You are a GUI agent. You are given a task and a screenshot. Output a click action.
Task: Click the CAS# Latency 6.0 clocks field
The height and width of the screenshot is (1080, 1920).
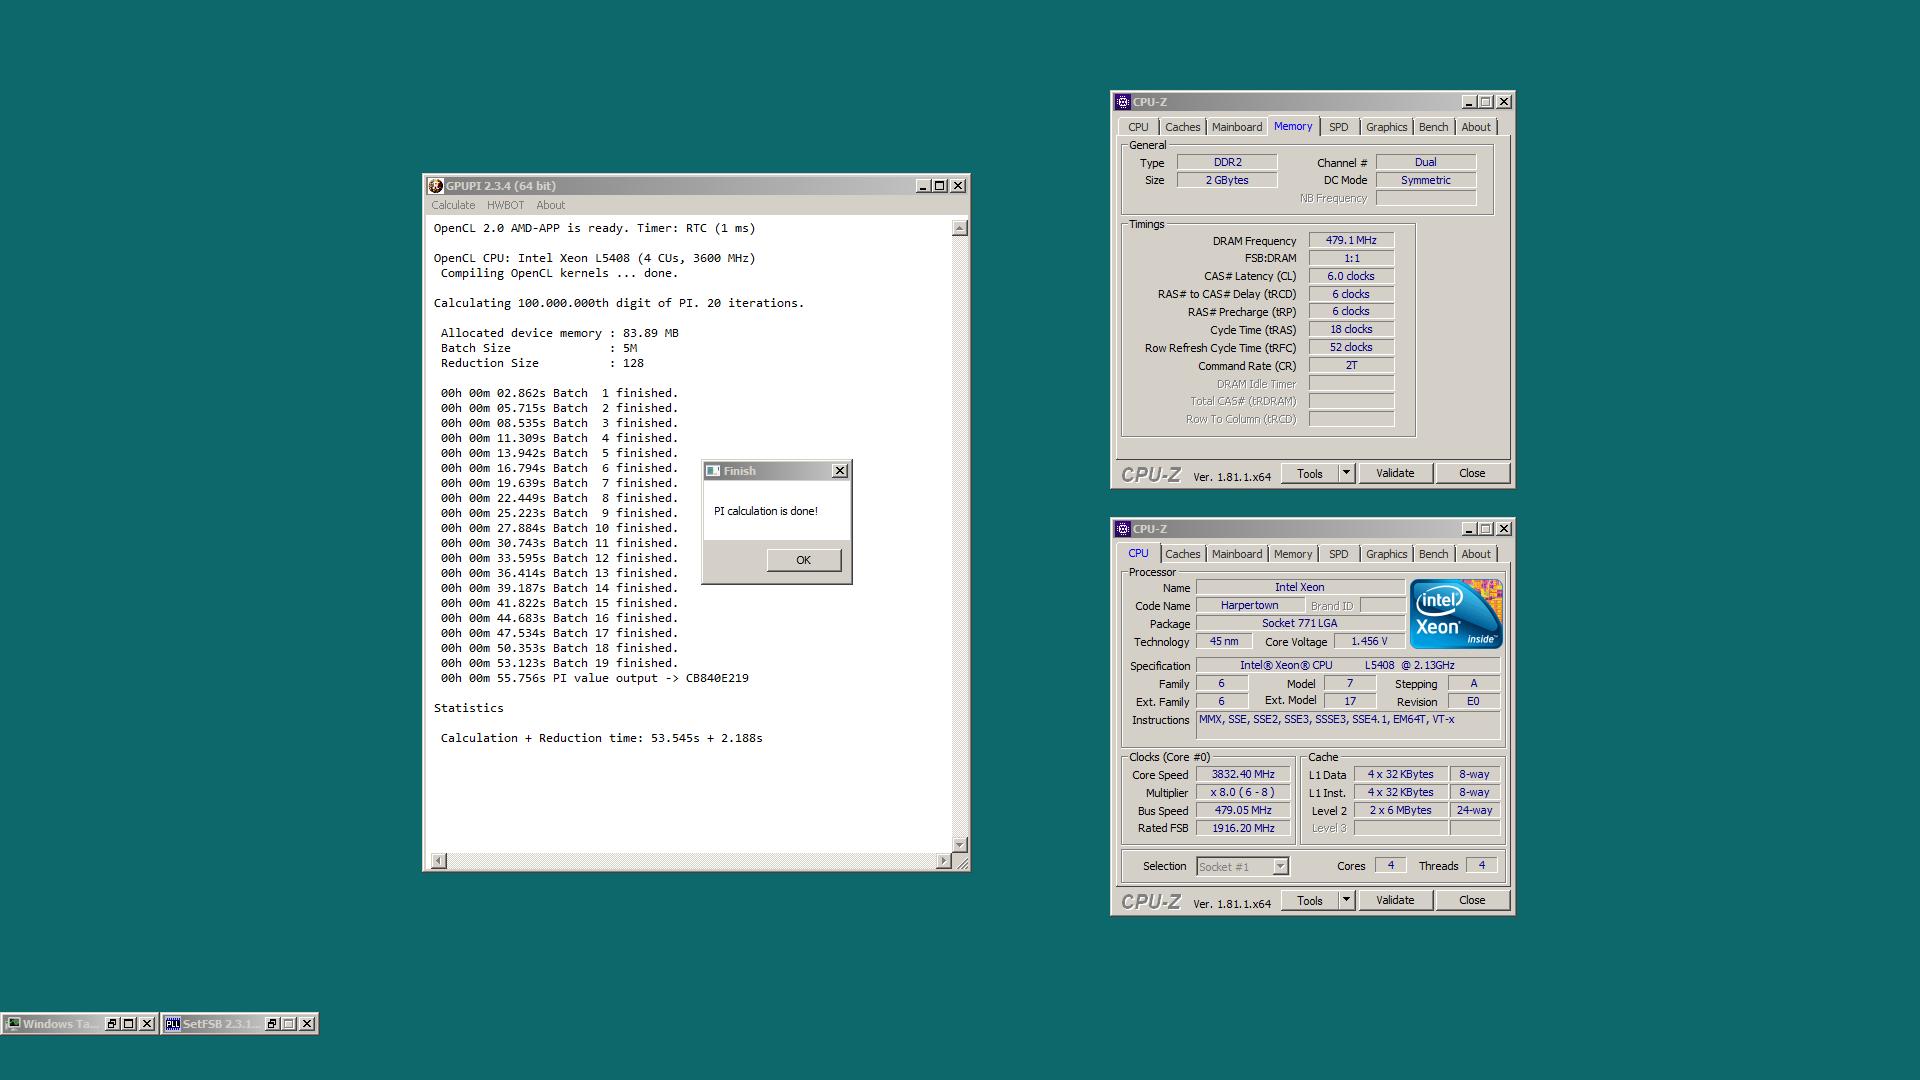[x=1351, y=277]
